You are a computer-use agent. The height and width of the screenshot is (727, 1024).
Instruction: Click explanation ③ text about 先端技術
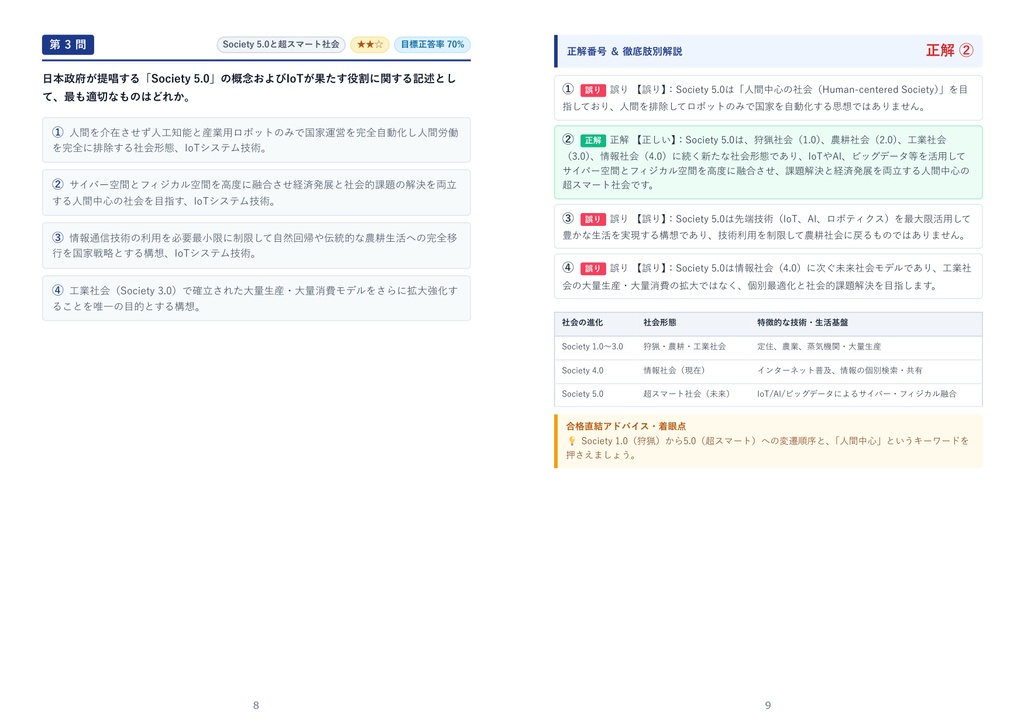[767, 227]
